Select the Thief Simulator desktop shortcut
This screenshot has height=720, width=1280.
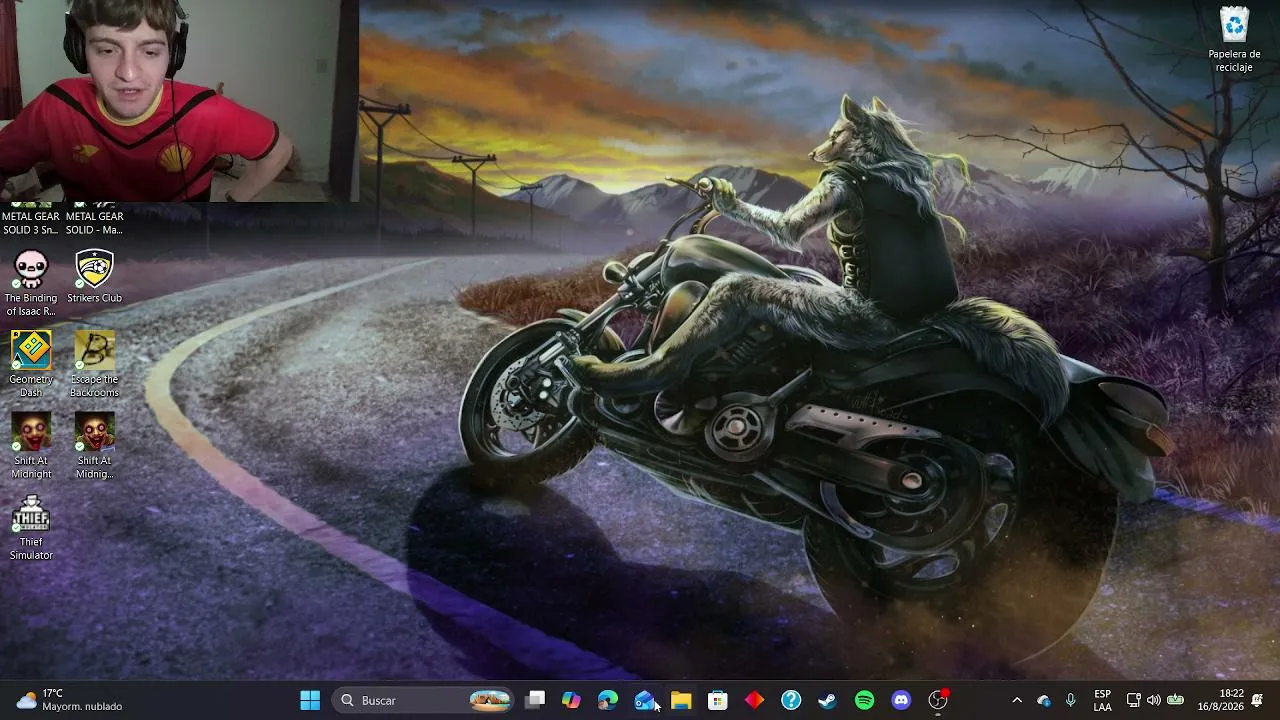pyautogui.click(x=31, y=527)
